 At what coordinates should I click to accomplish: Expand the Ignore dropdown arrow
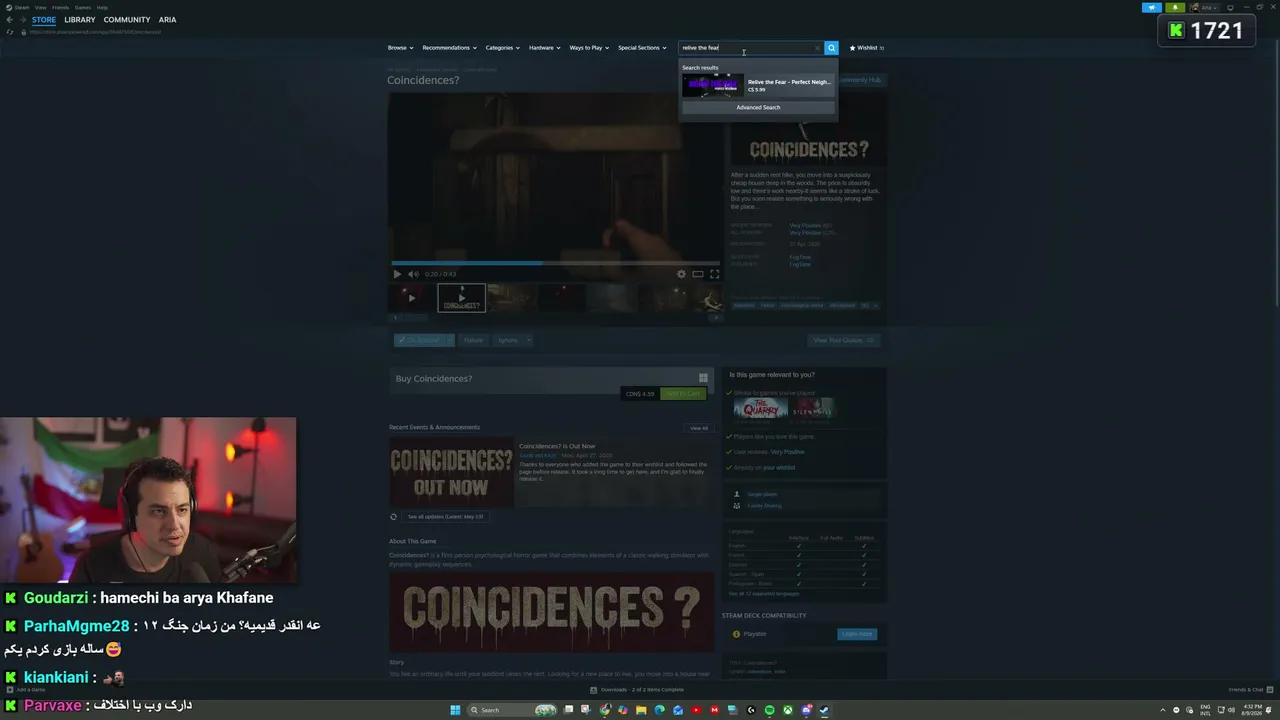(528, 340)
